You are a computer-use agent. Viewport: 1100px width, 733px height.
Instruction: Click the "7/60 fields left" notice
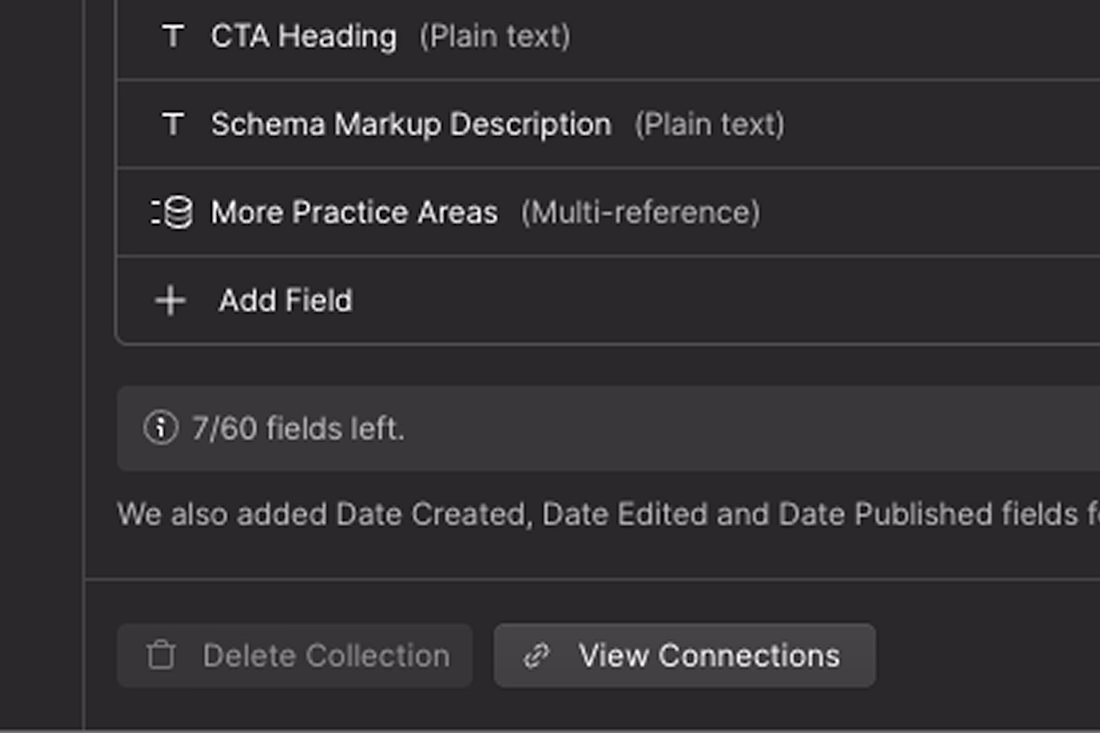coord(298,429)
